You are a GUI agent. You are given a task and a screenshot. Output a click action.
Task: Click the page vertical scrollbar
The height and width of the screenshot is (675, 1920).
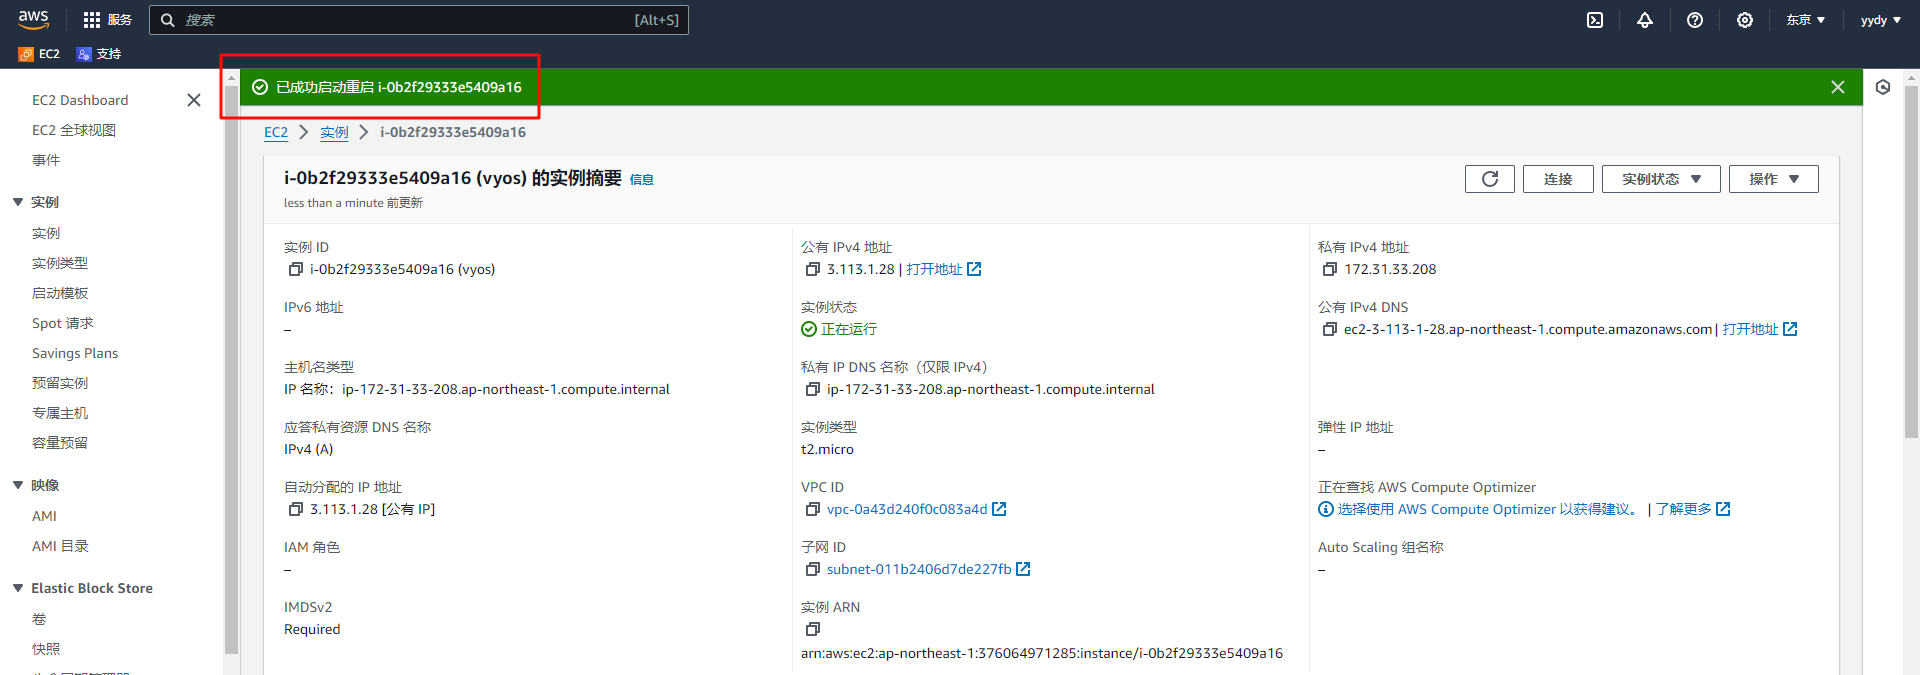click(1911, 260)
